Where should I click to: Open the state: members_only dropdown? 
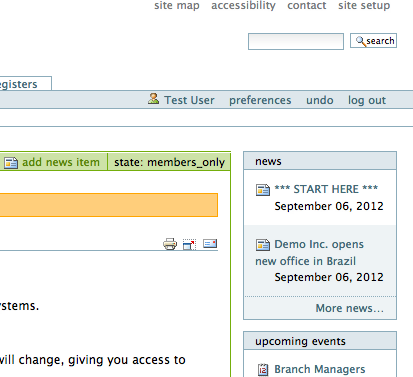pyautogui.click(x=169, y=162)
